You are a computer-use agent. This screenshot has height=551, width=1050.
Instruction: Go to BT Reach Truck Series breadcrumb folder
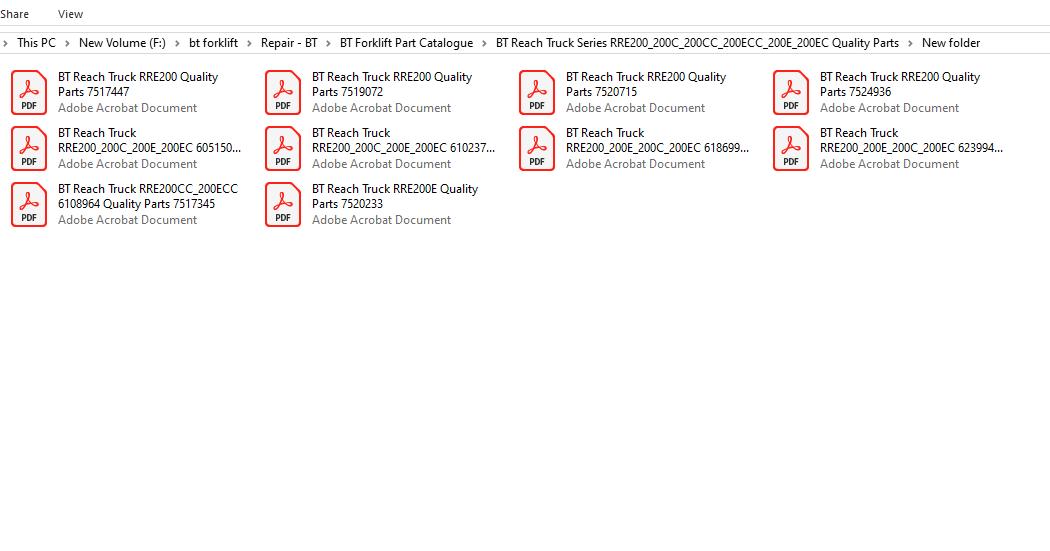click(x=697, y=43)
